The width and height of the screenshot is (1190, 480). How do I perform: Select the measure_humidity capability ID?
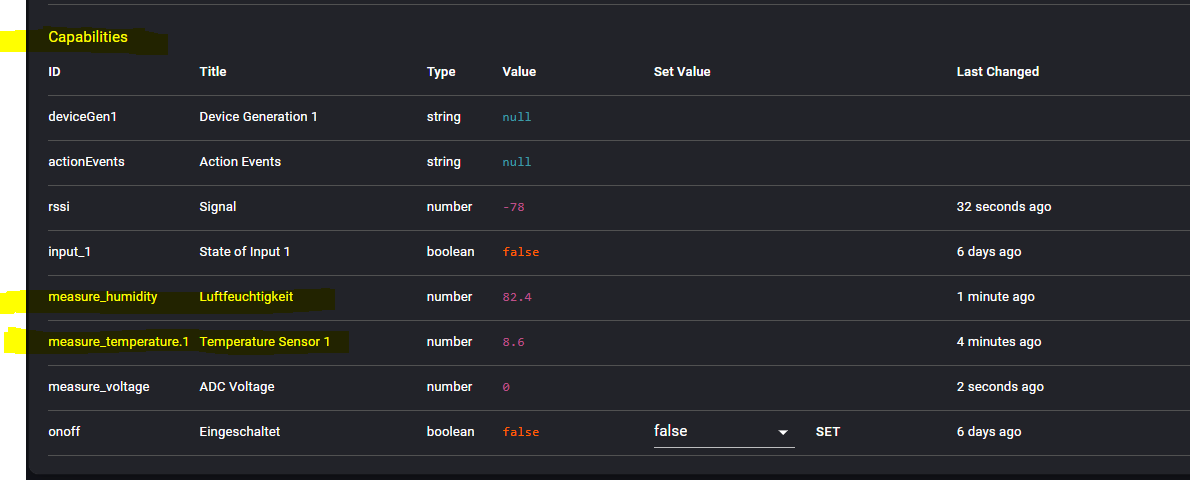pyautogui.click(x=103, y=297)
